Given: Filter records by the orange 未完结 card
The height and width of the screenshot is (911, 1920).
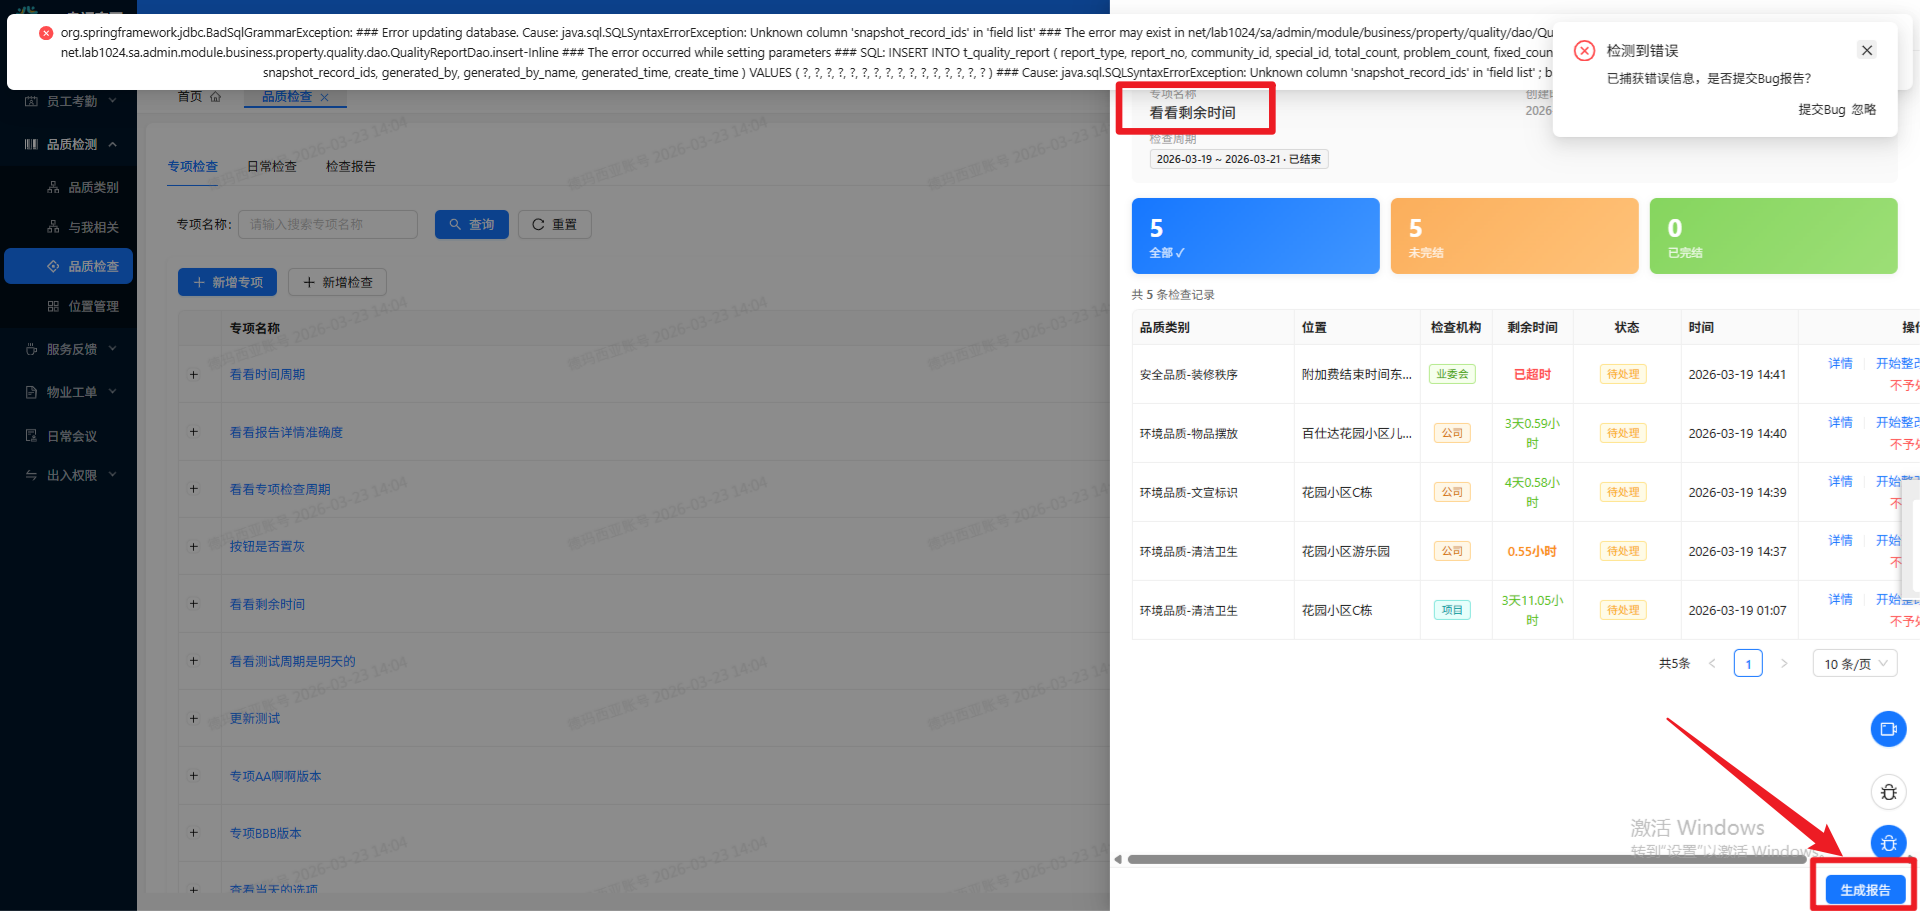Looking at the screenshot, I should coord(1513,236).
